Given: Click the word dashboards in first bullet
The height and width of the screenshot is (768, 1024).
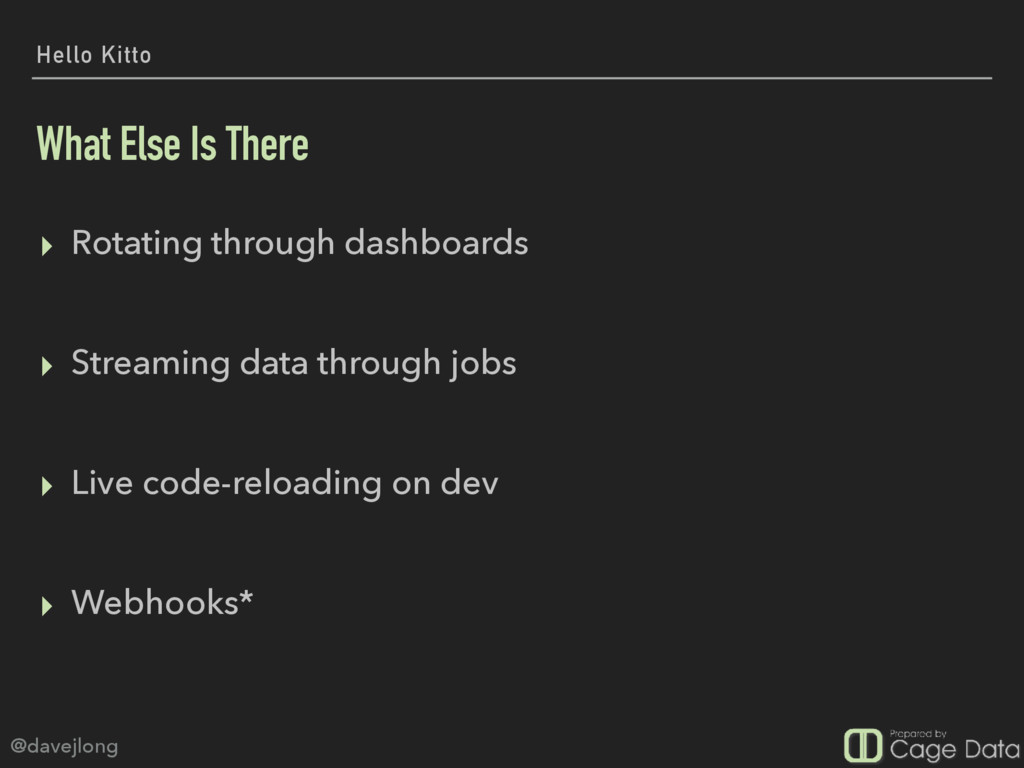Looking at the screenshot, I should click(x=436, y=243).
